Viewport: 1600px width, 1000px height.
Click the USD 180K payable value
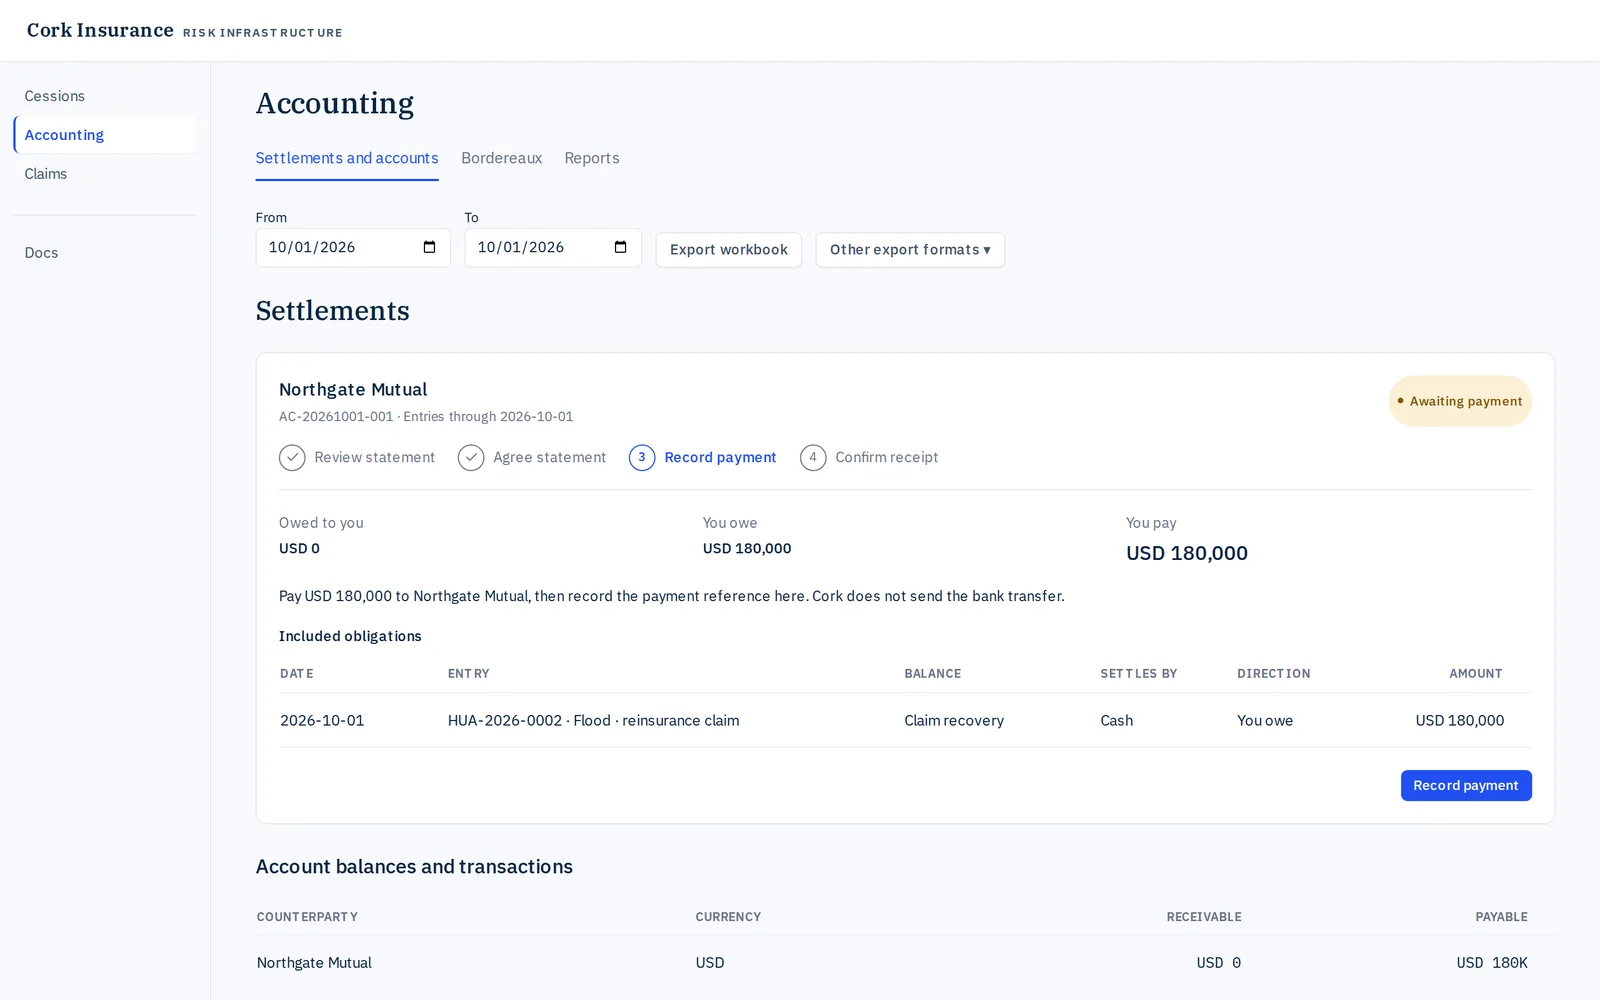point(1492,963)
